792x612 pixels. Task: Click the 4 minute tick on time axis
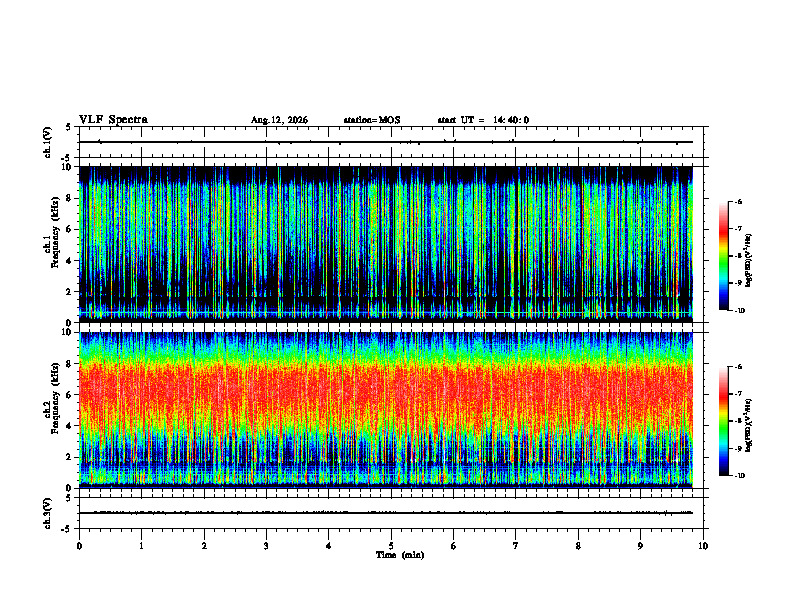point(328,546)
